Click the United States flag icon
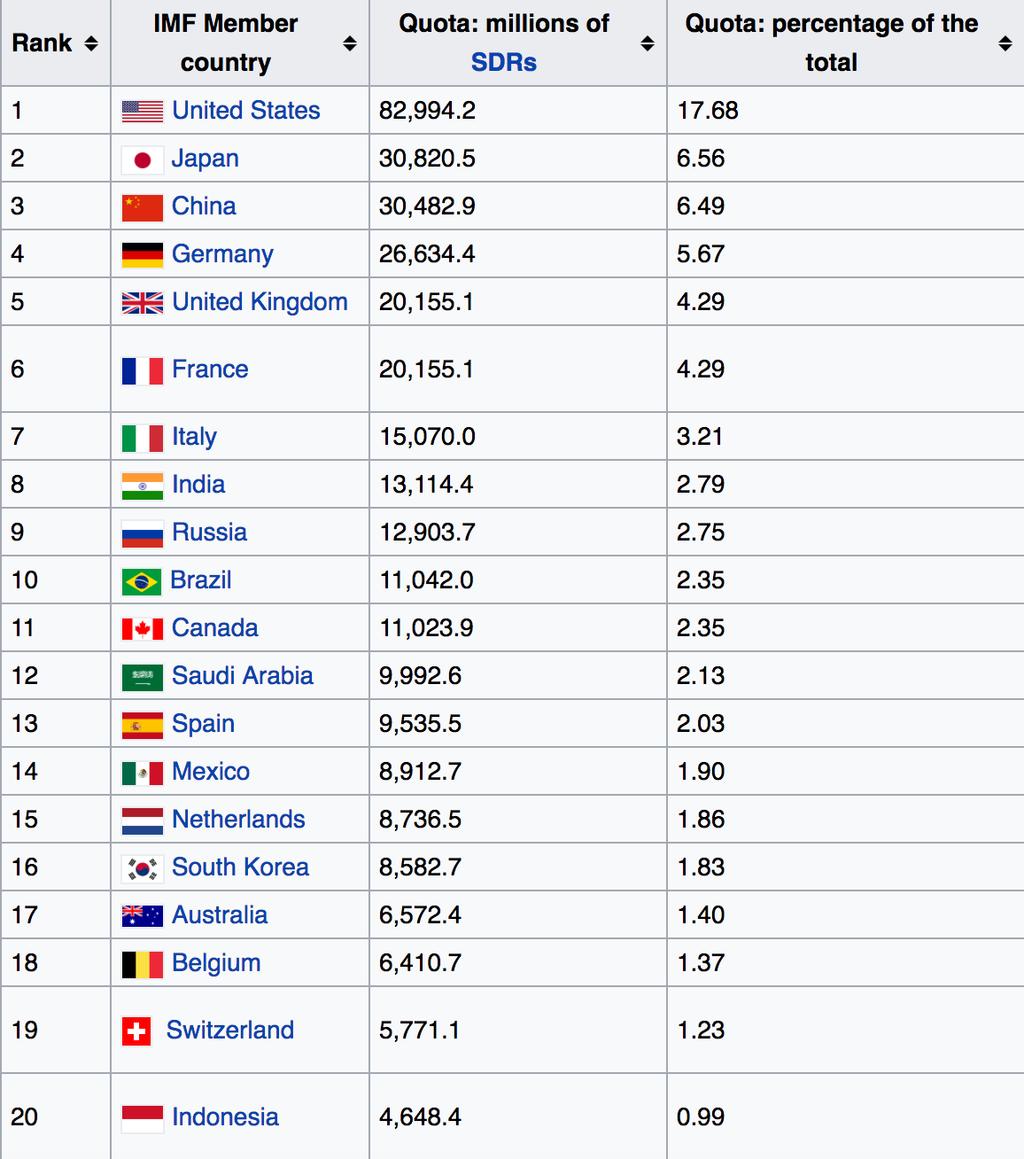Screen dimensions: 1024x1159 pyautogui.click(x=142, y=112)
